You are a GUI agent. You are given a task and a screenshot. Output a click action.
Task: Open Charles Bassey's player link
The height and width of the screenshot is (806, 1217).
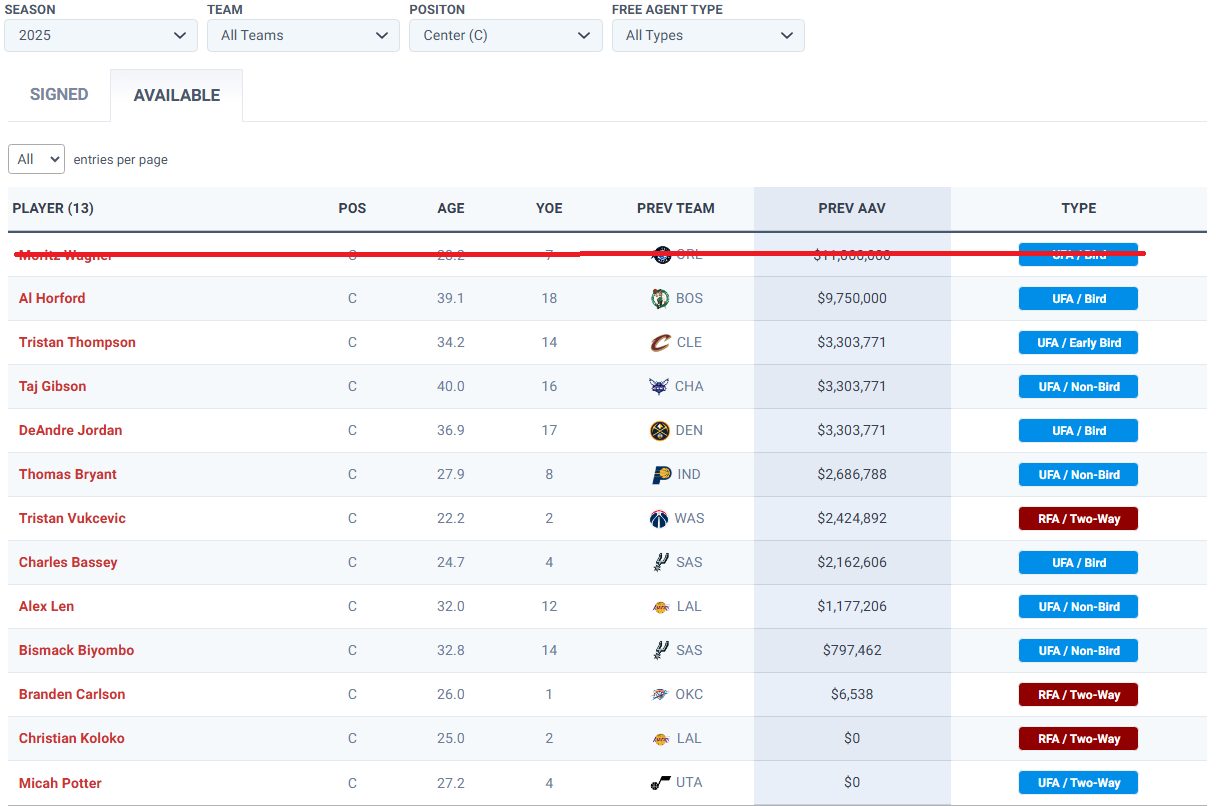(x=68, y=562)
